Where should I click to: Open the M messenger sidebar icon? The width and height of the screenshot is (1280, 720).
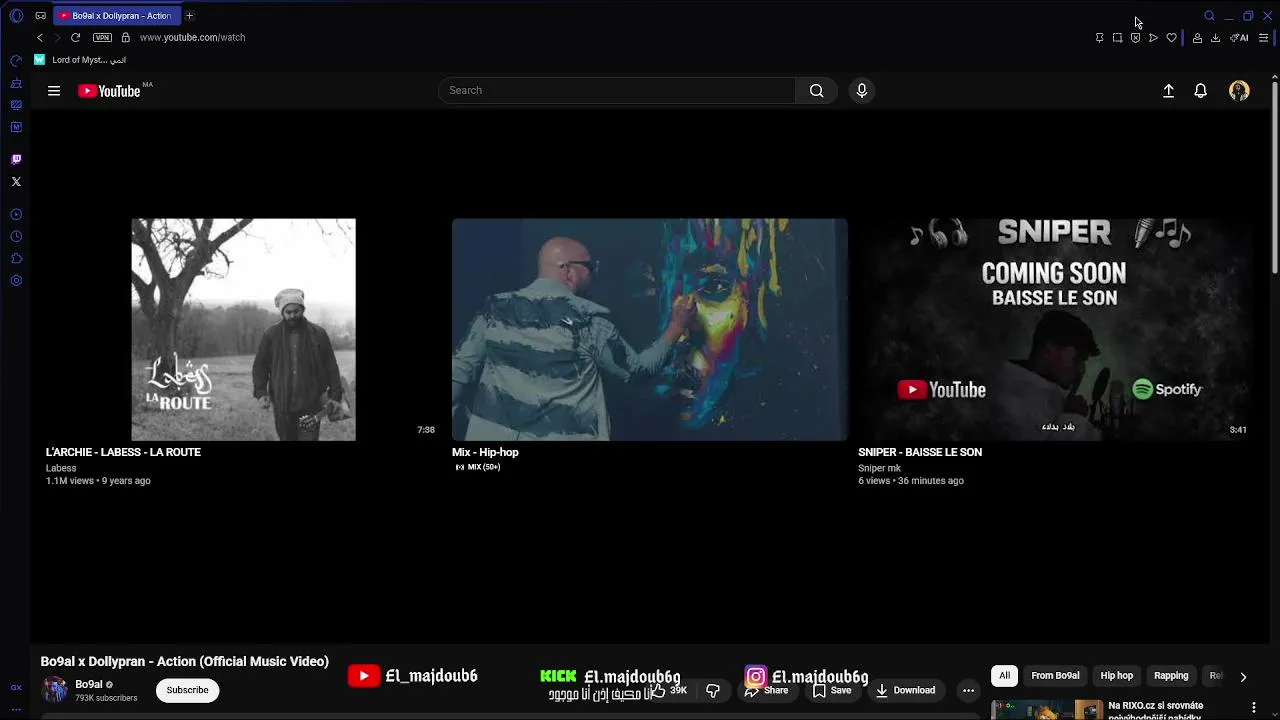(16, 127)
